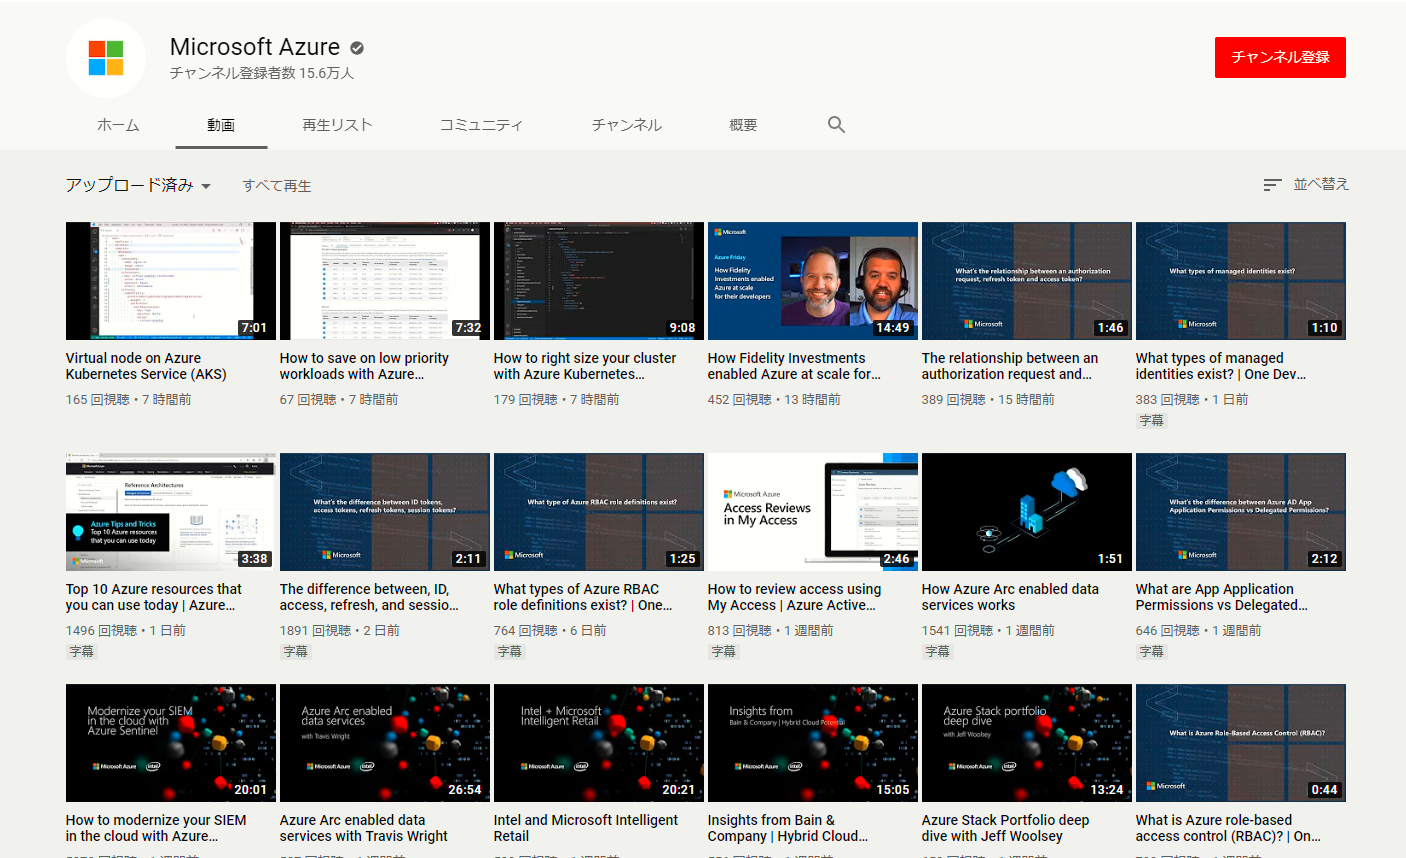Image resolution: width=1406 pixels, height=858 pixels.
Task: Open the channel search magnifier icon
Action: click(837, 125)
